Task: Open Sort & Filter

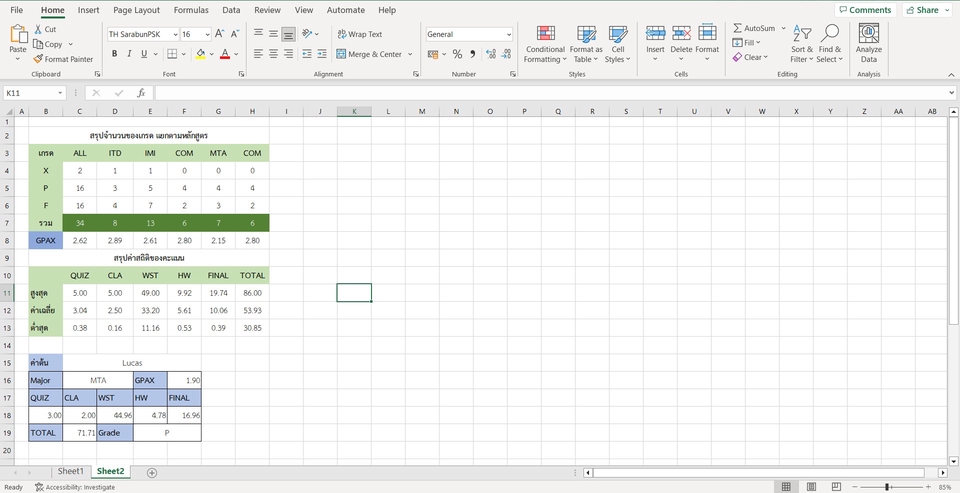Action: click(x=801, y=44)
